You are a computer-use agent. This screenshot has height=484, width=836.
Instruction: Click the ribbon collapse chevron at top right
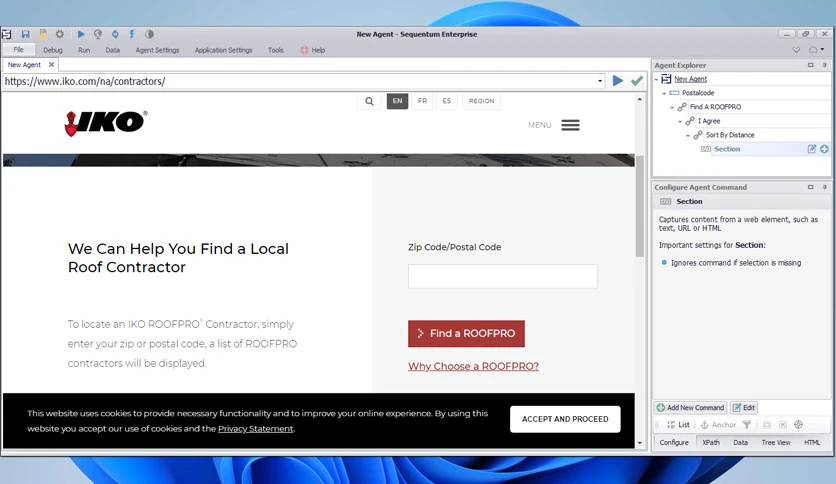[x=796, y=50]
